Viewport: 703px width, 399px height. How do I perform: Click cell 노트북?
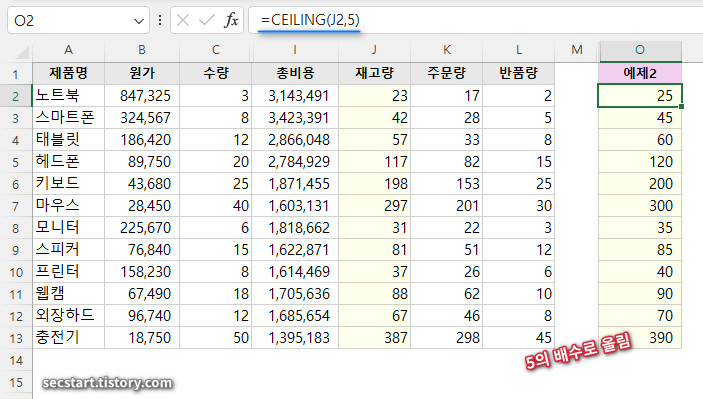68,95
